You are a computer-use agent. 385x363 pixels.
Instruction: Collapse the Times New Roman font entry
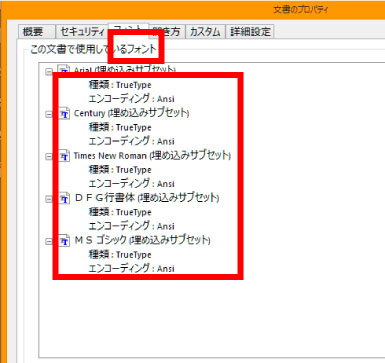[x=49, y=156]
